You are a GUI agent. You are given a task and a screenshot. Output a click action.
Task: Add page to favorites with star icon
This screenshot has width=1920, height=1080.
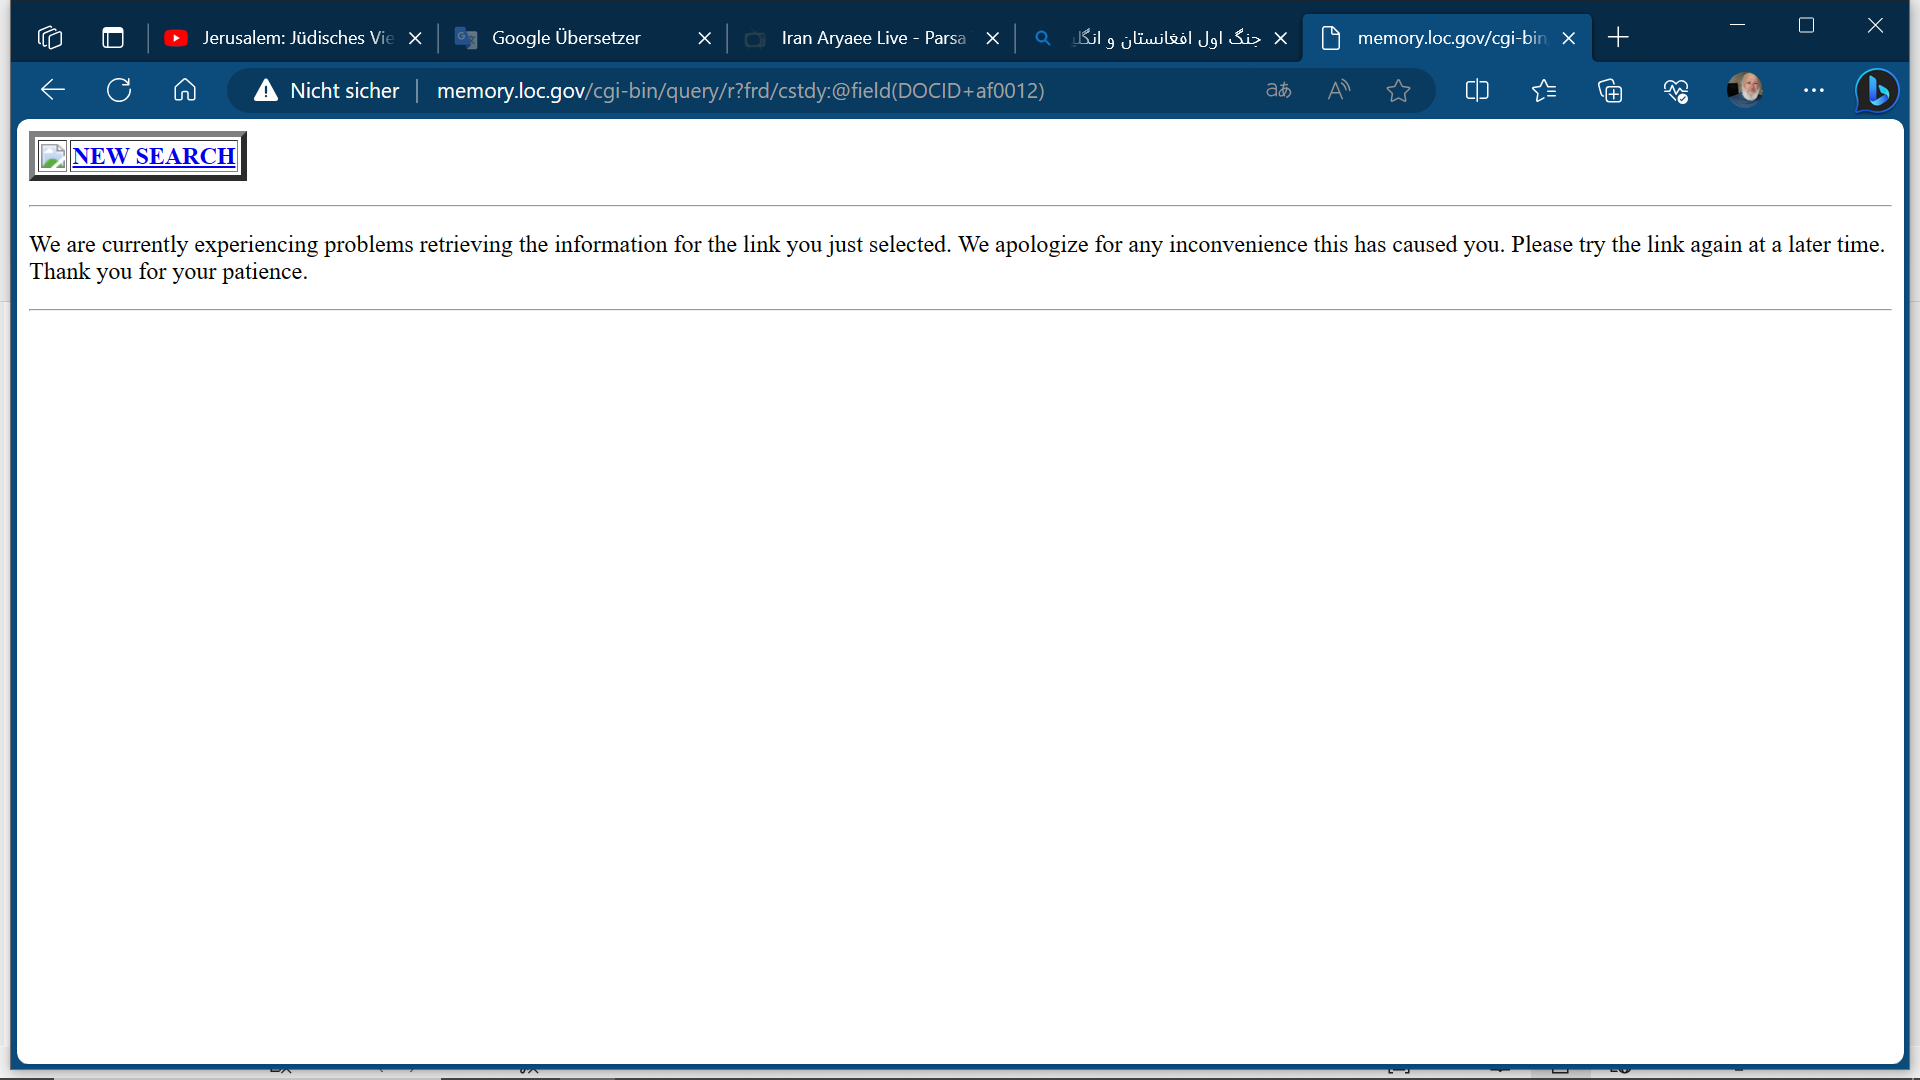1398,91
